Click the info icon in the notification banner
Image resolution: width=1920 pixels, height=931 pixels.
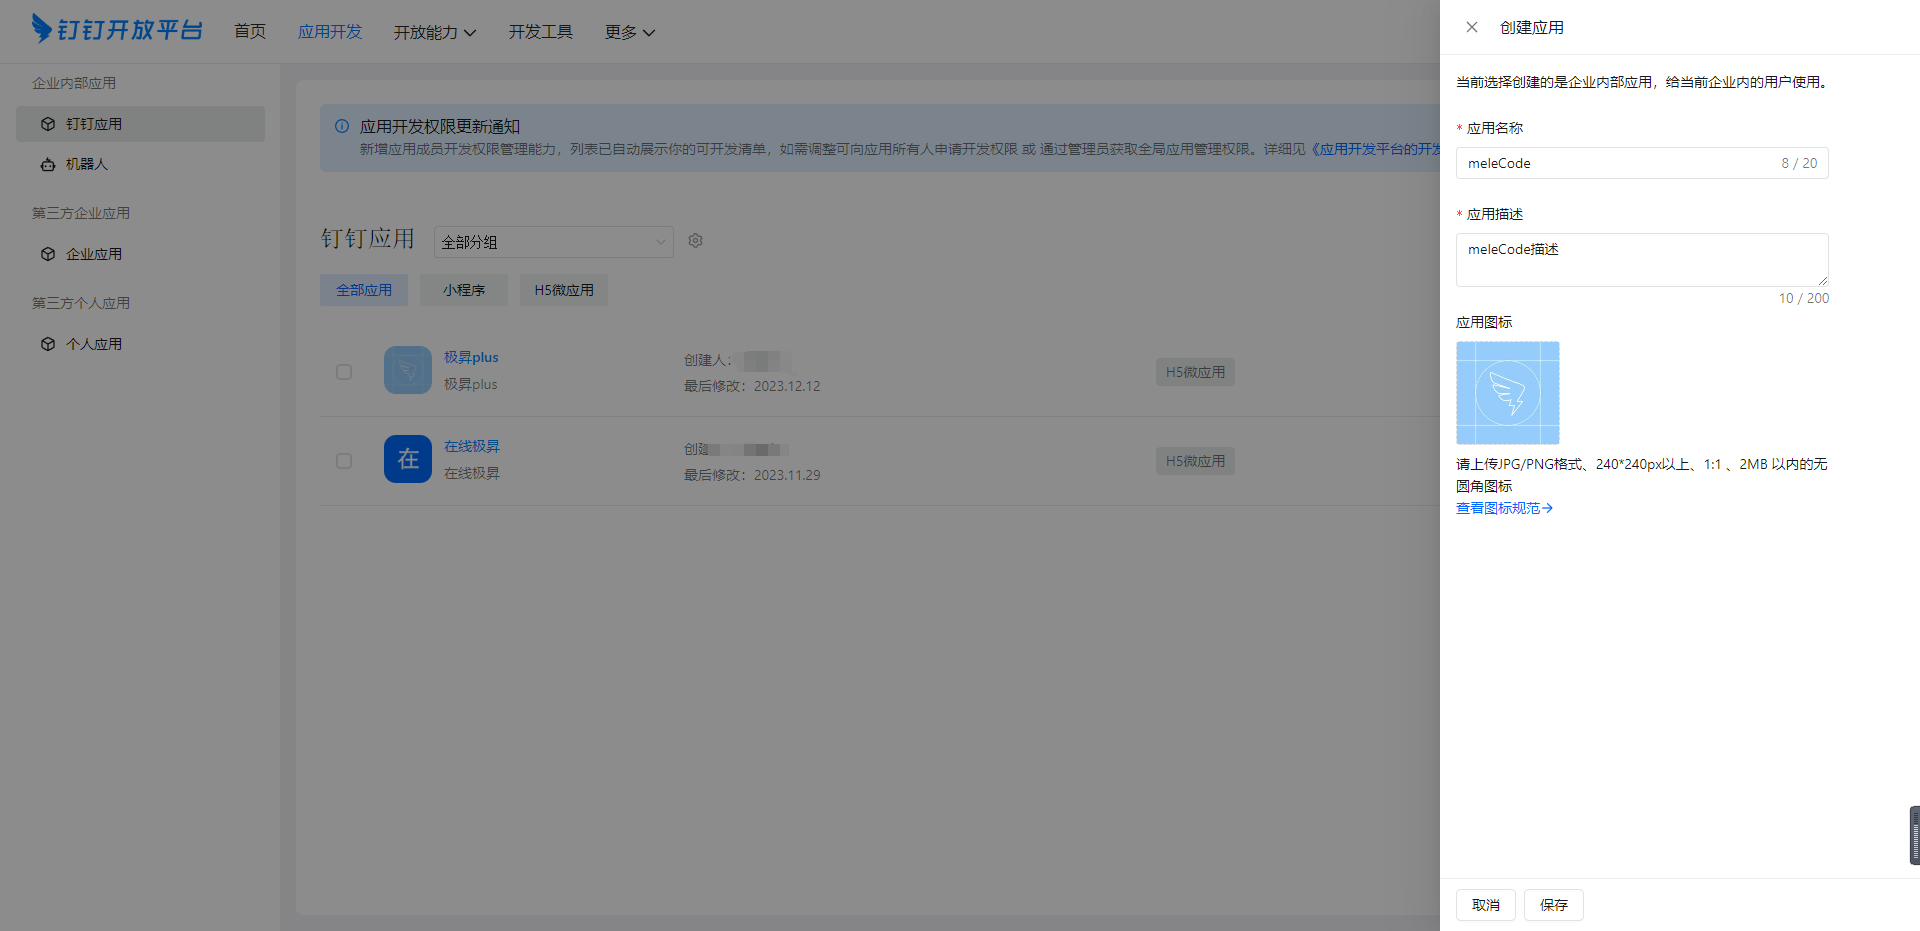342,126
